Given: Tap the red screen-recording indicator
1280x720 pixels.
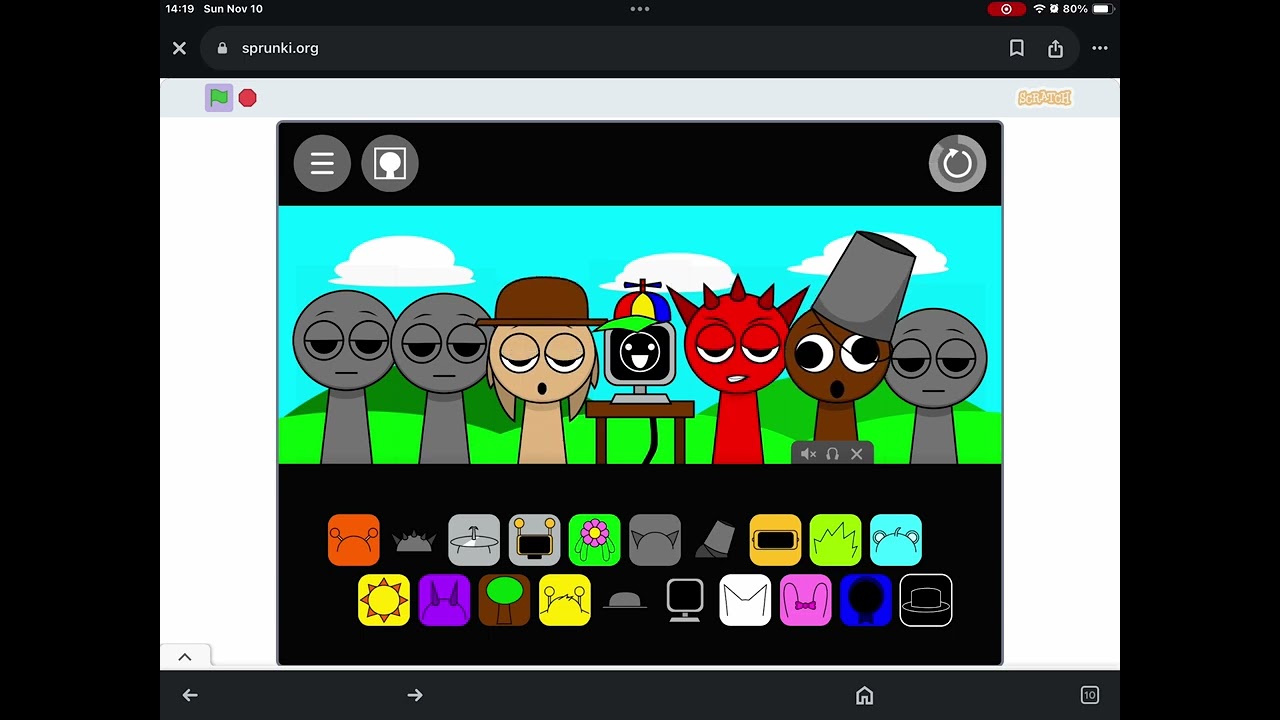Looking at the screenshot, I should click(1006, 9).
